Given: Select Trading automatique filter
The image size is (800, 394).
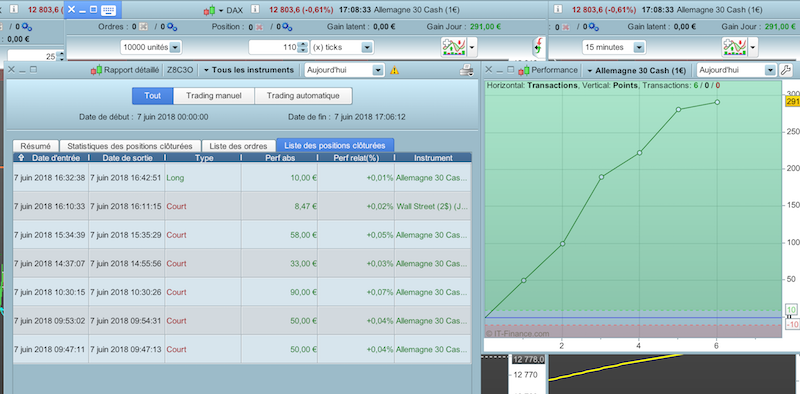Looking at the screenshot, I should click(303, 95).
